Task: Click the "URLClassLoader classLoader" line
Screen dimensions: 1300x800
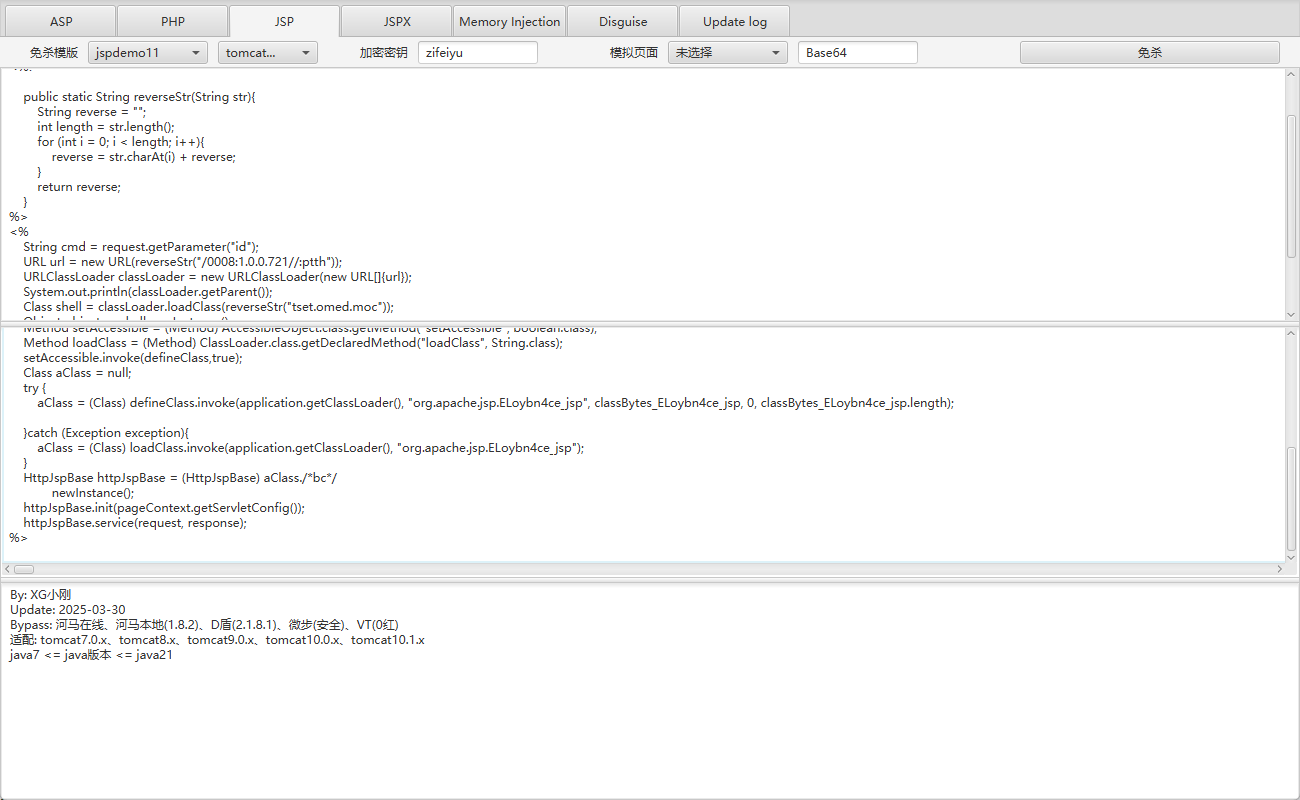Action: (217, 277)
